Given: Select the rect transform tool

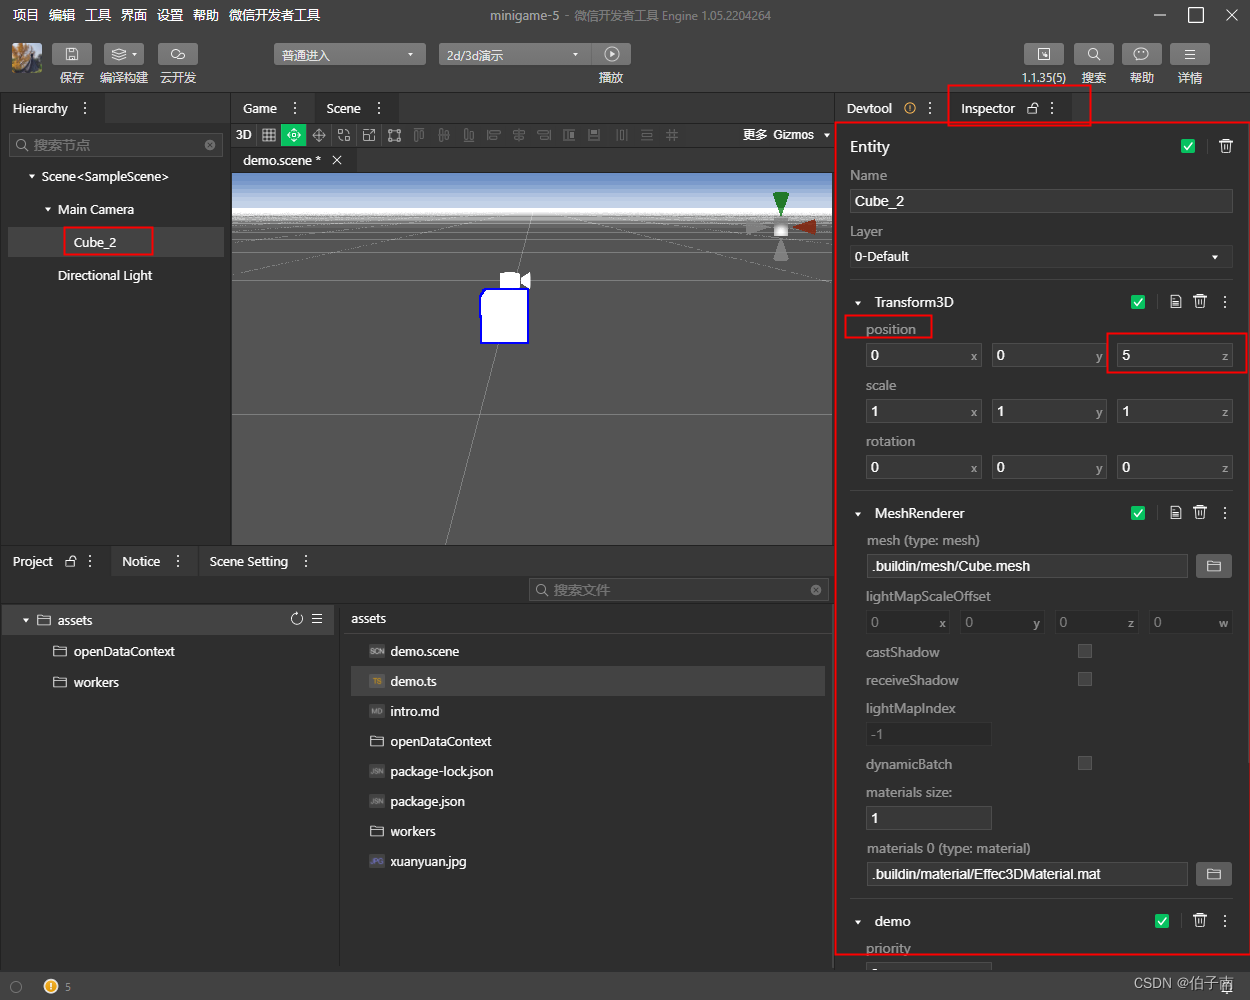Looking at the screenshot, I should coord(394,135).
